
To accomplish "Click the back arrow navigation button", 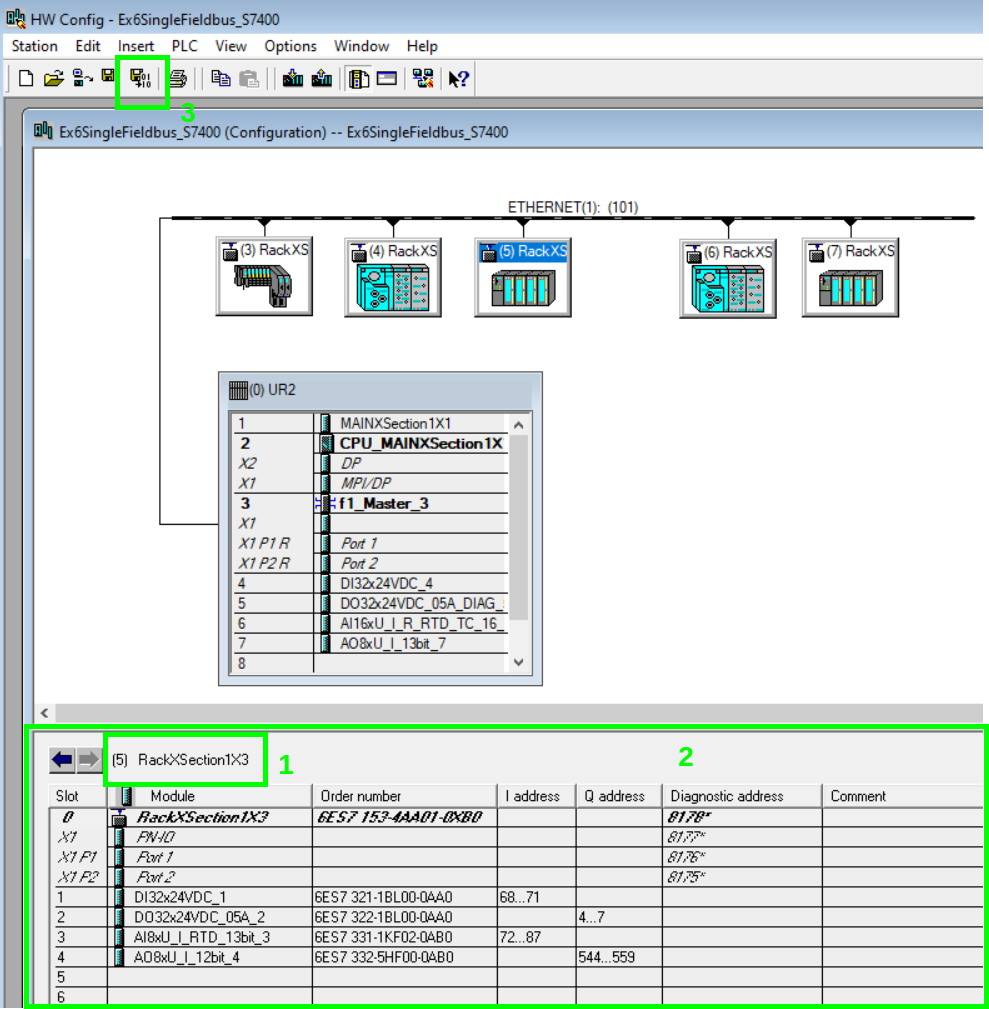I will (x=62, y=760).
